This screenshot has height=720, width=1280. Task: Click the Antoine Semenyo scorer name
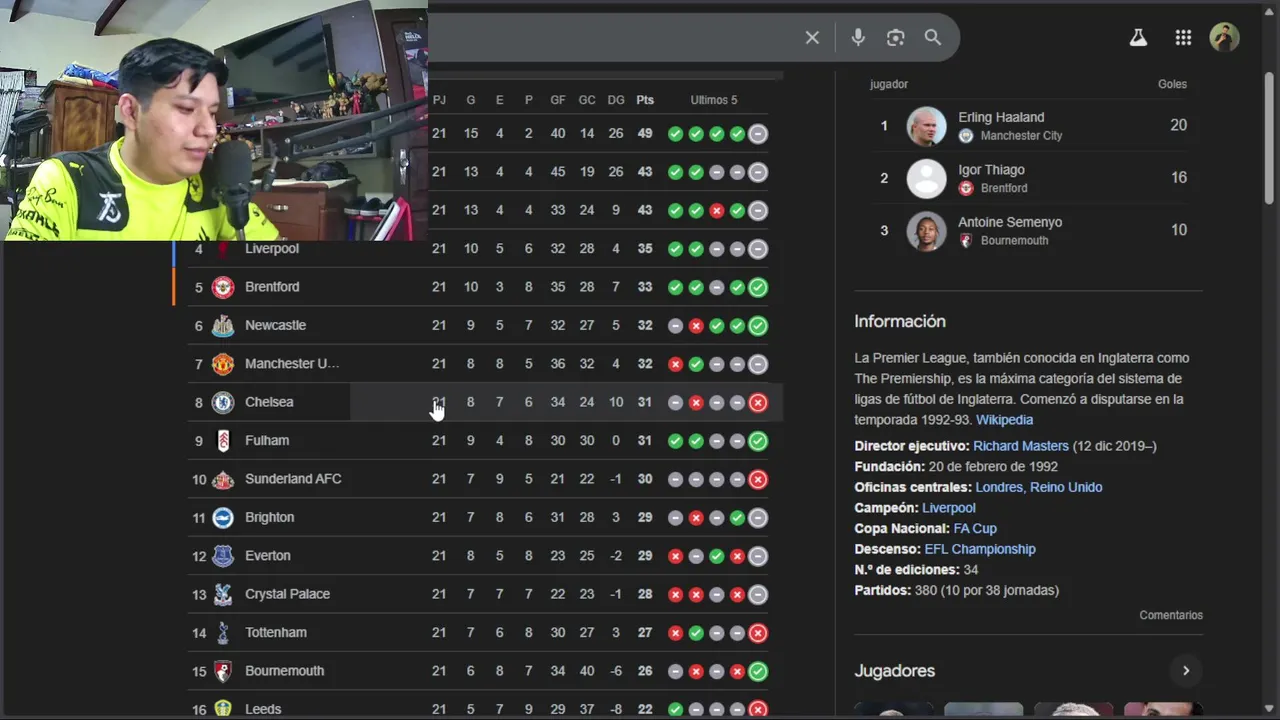tap(1010, 222)
